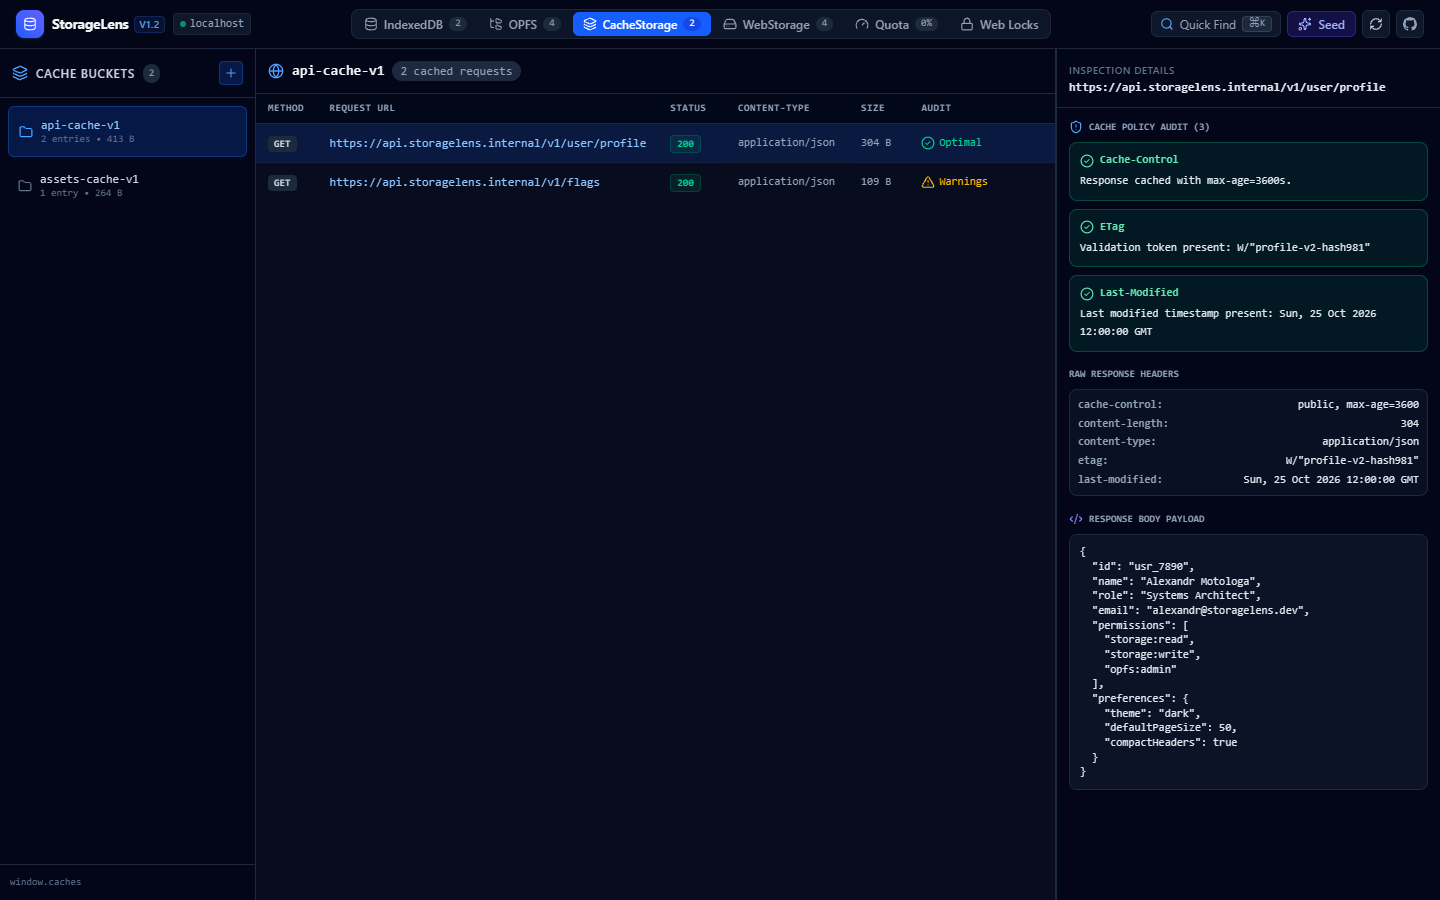
Task: Click the StorageLens database logo icon
Action: (x=30, y=24)
